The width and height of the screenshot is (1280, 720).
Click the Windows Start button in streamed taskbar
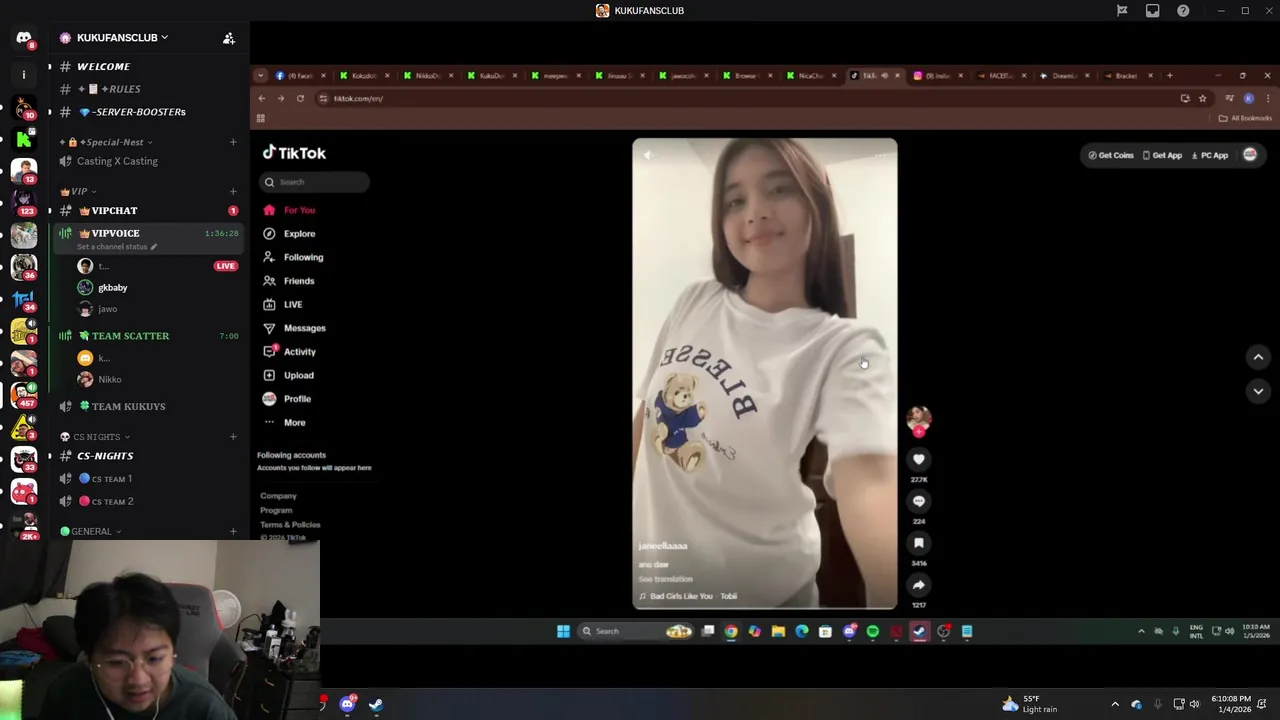click(563, 631)
